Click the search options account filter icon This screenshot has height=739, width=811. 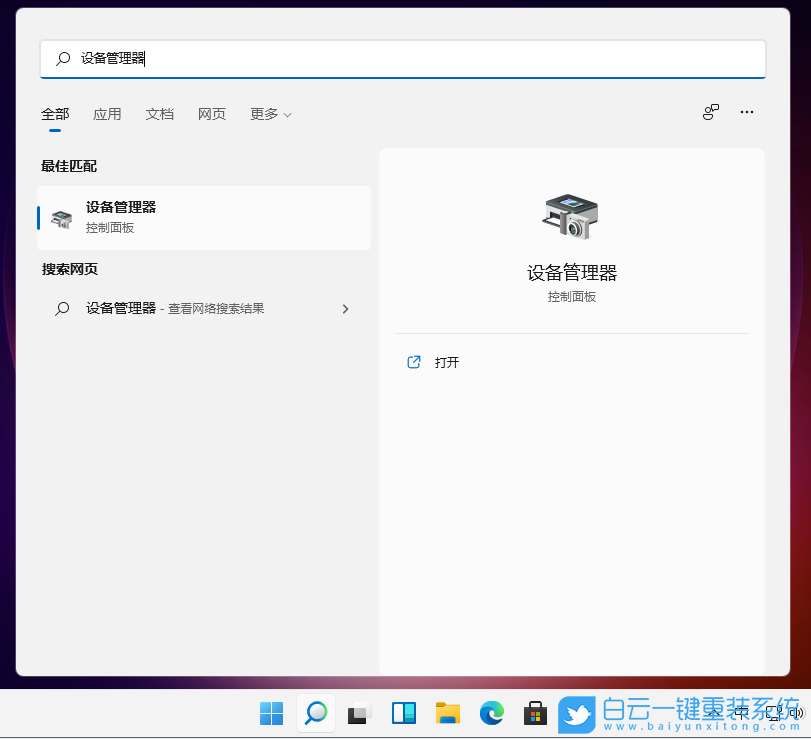click(710, 112)
